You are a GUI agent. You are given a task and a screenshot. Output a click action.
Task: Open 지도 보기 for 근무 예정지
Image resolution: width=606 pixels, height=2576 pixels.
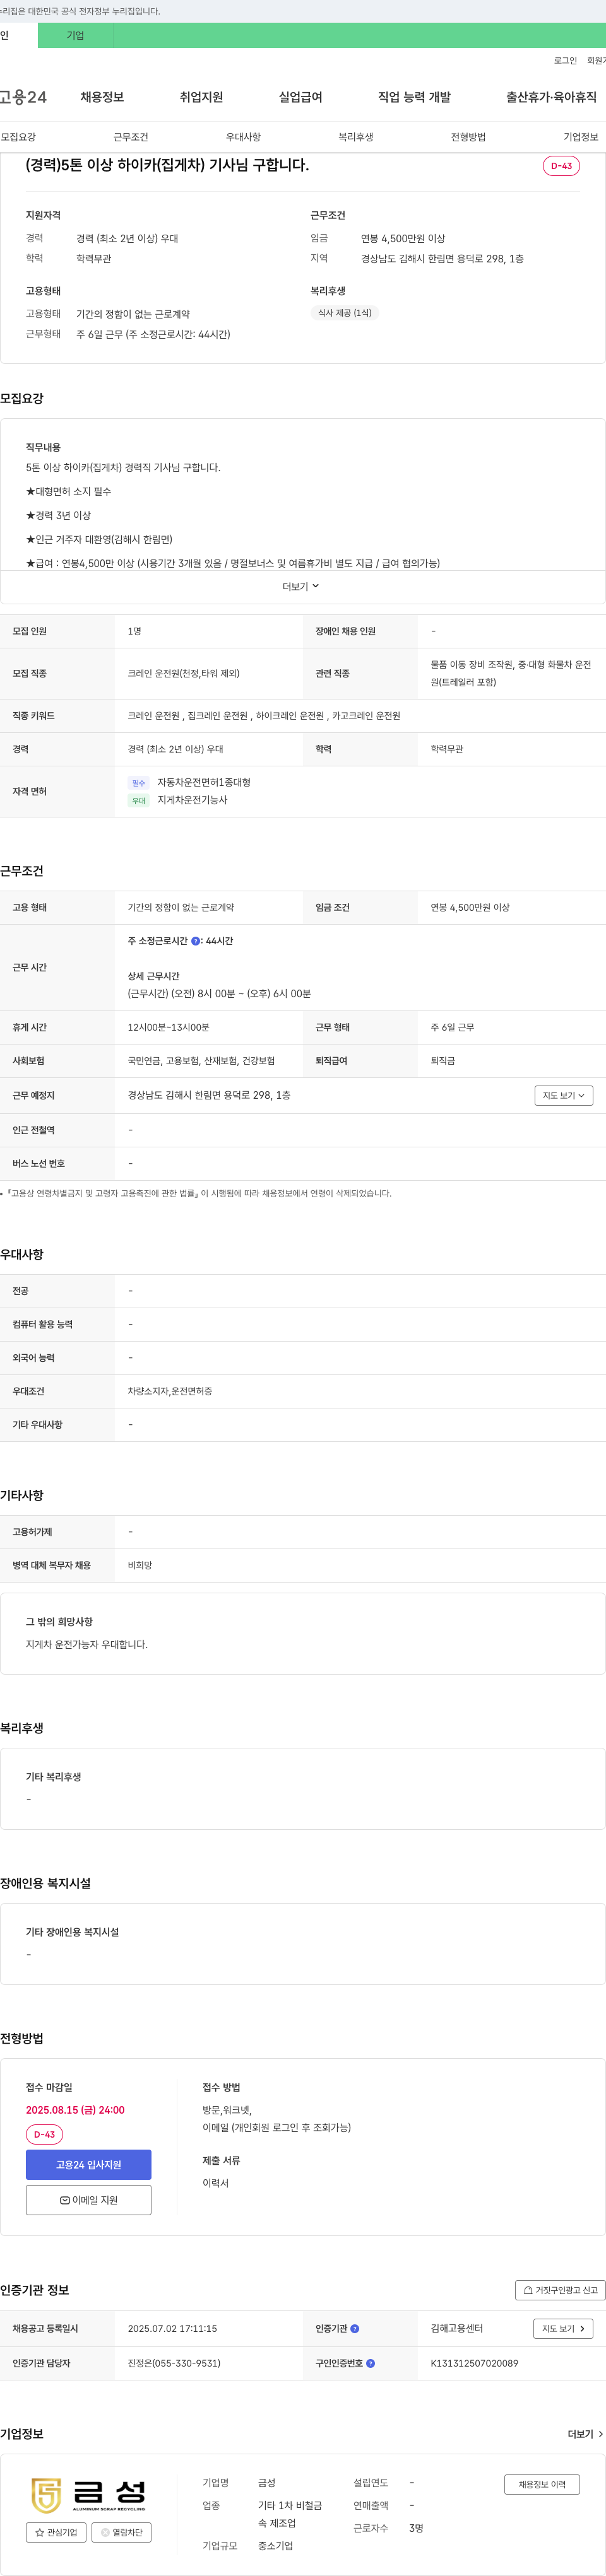[x=564, y=1096]
